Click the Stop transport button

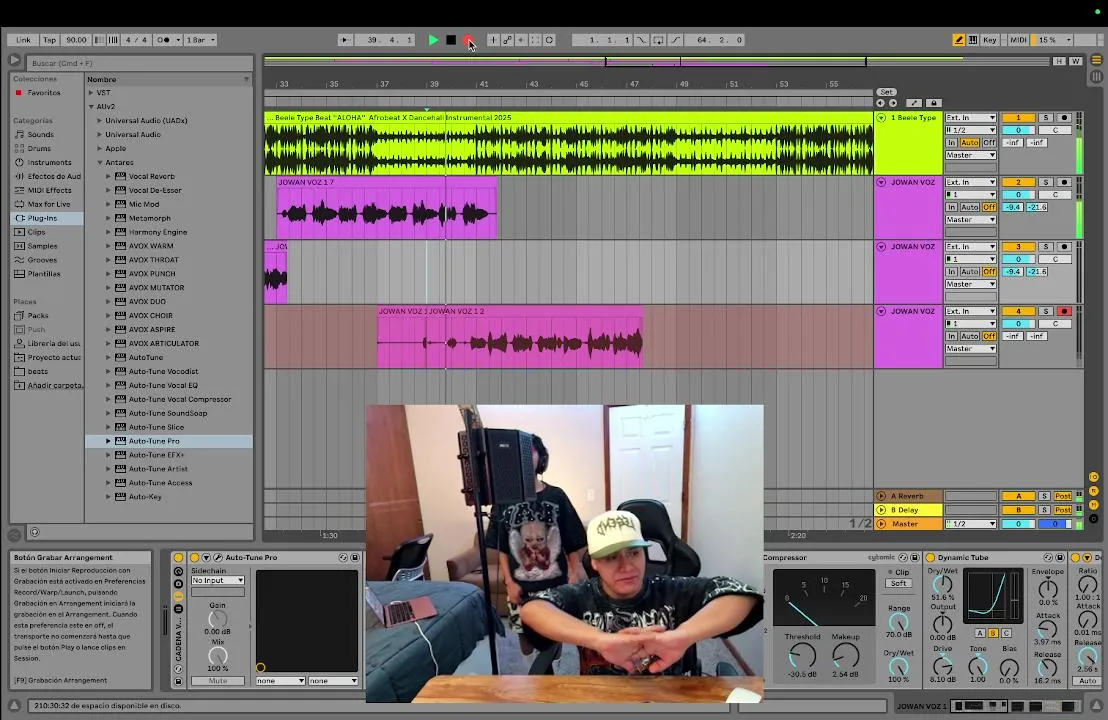tap(451, 40)
